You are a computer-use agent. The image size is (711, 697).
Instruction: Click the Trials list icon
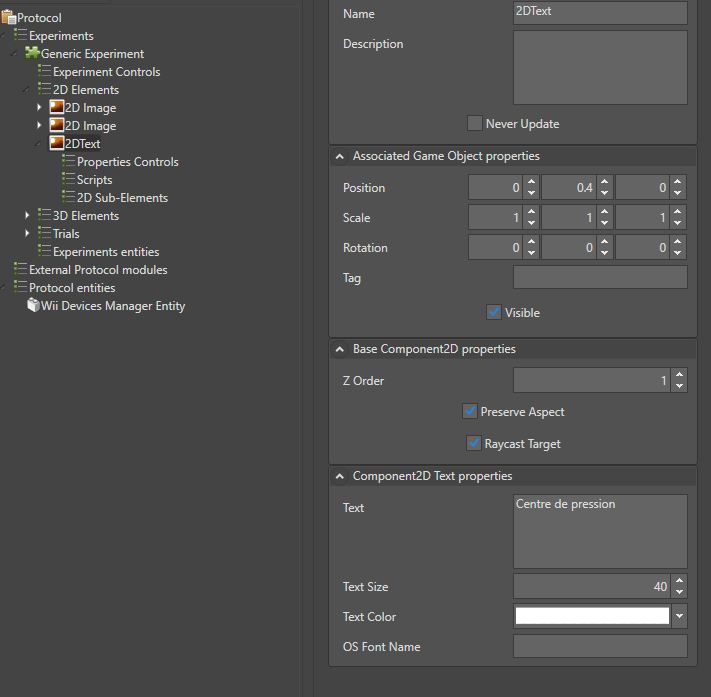[x=44, y=233]
